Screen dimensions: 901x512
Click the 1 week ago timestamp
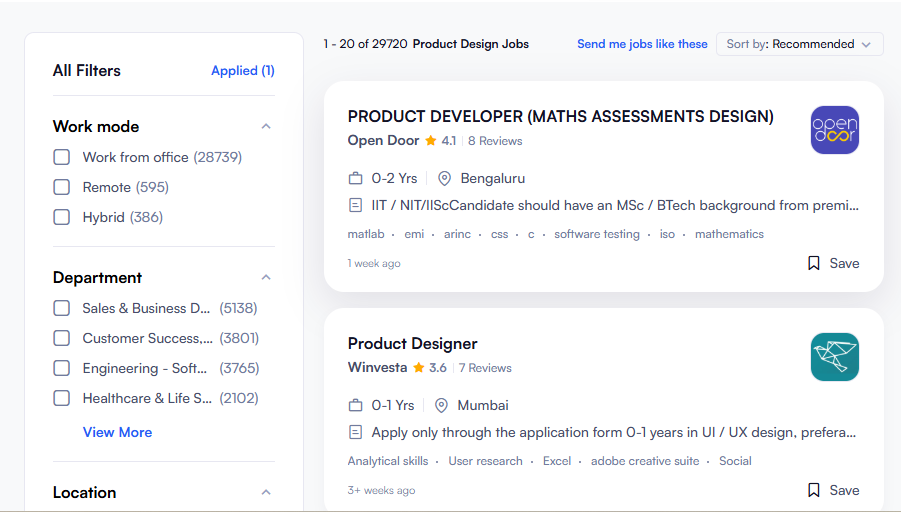(374, 263)
